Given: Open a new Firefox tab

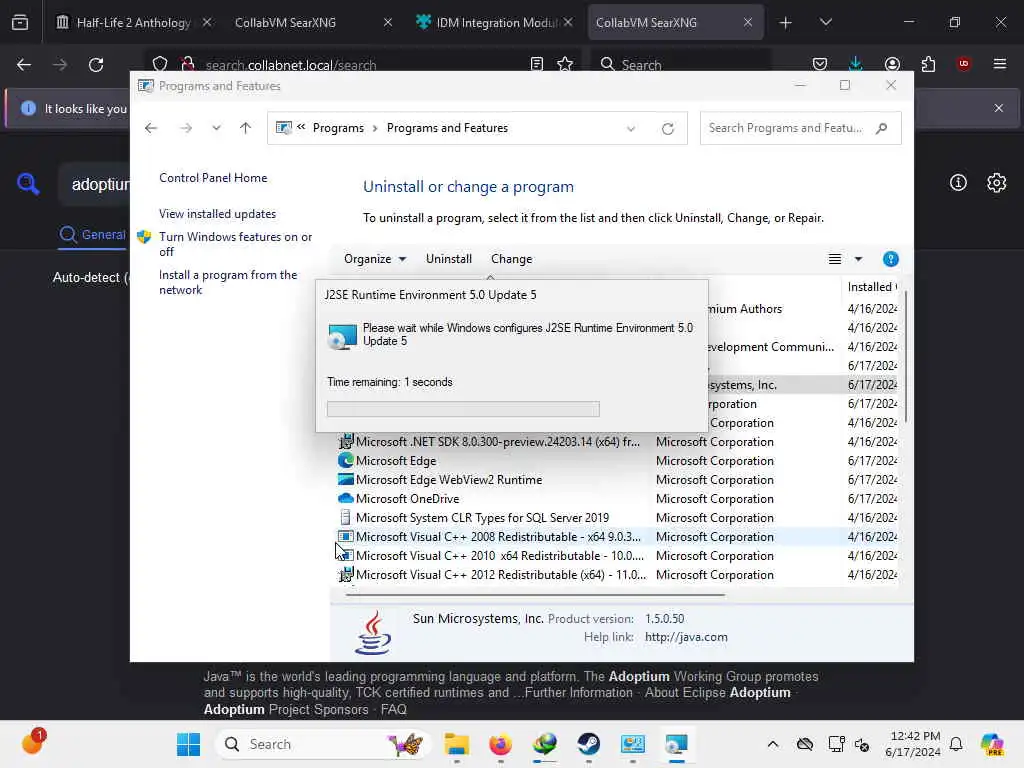Looking at the screenshot, I should 785,23.
